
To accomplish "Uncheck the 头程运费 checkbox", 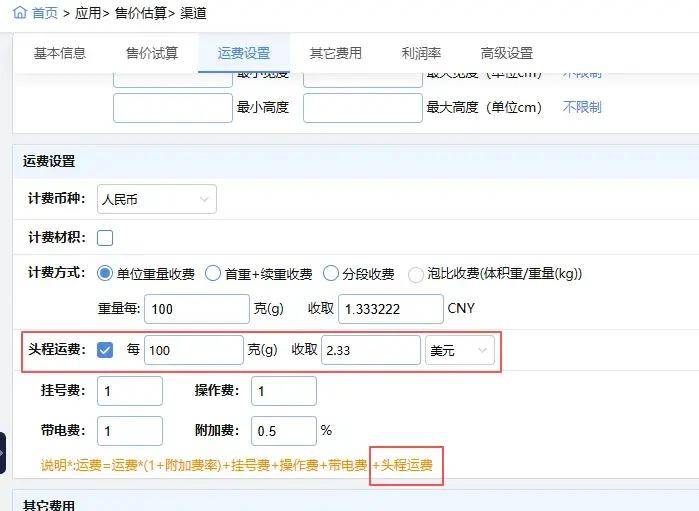I will pos(105,350).
